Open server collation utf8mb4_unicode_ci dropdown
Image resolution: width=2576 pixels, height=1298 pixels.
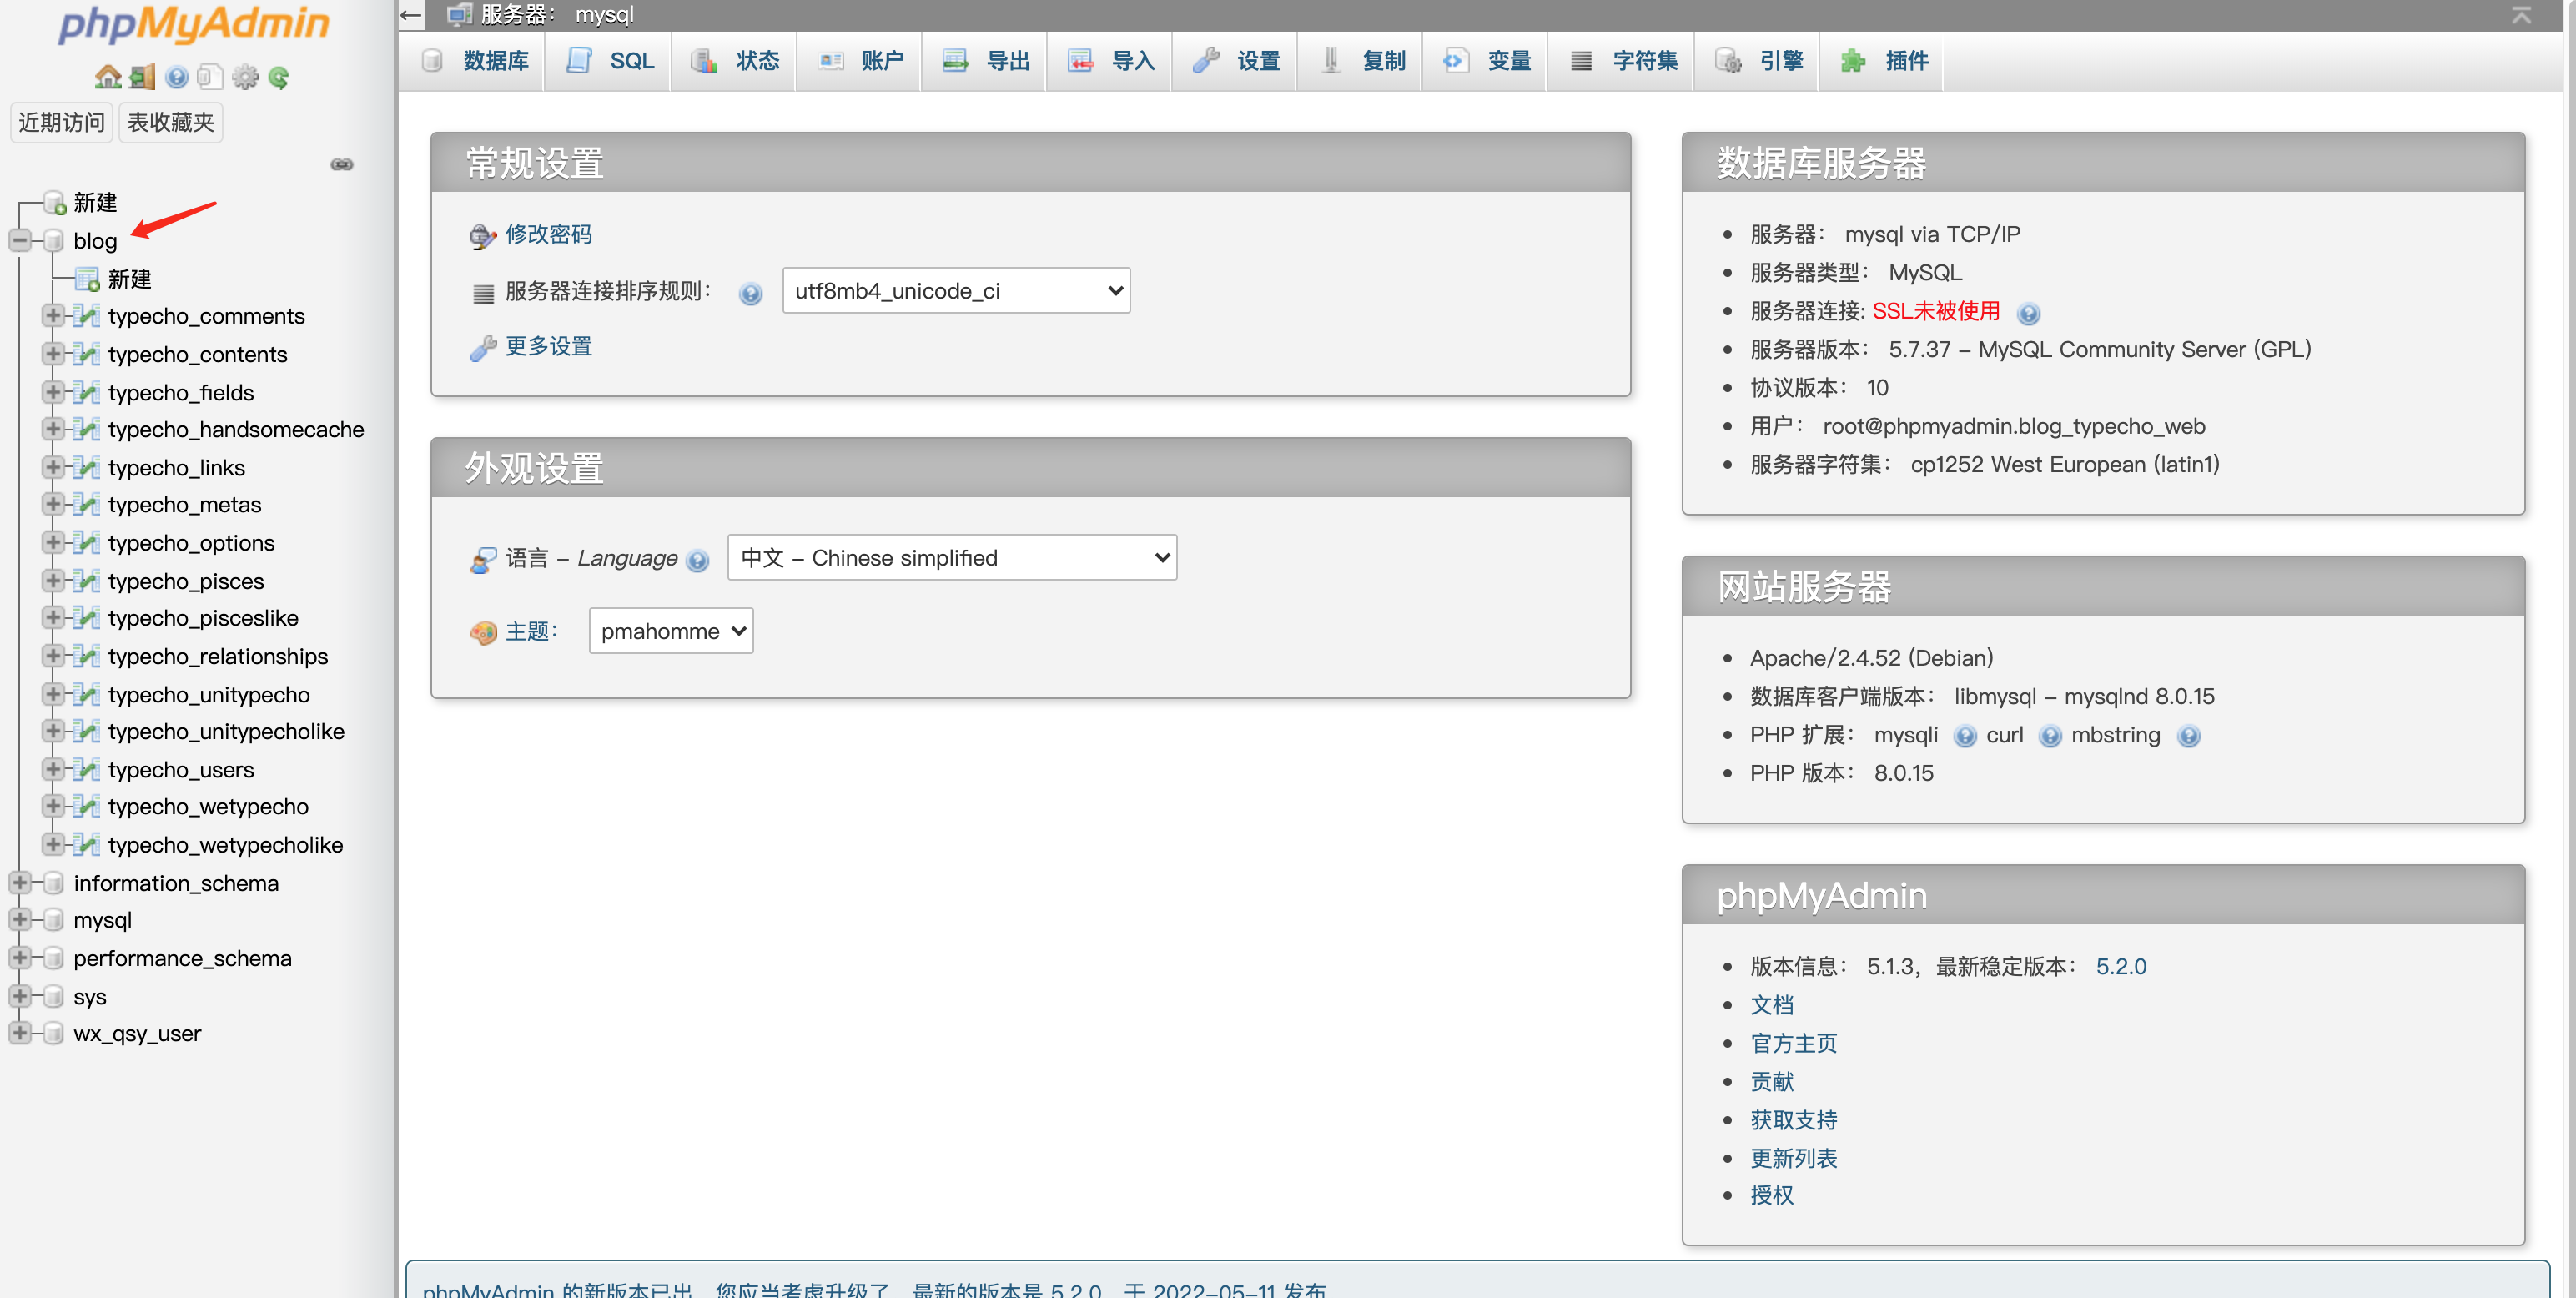956,291
